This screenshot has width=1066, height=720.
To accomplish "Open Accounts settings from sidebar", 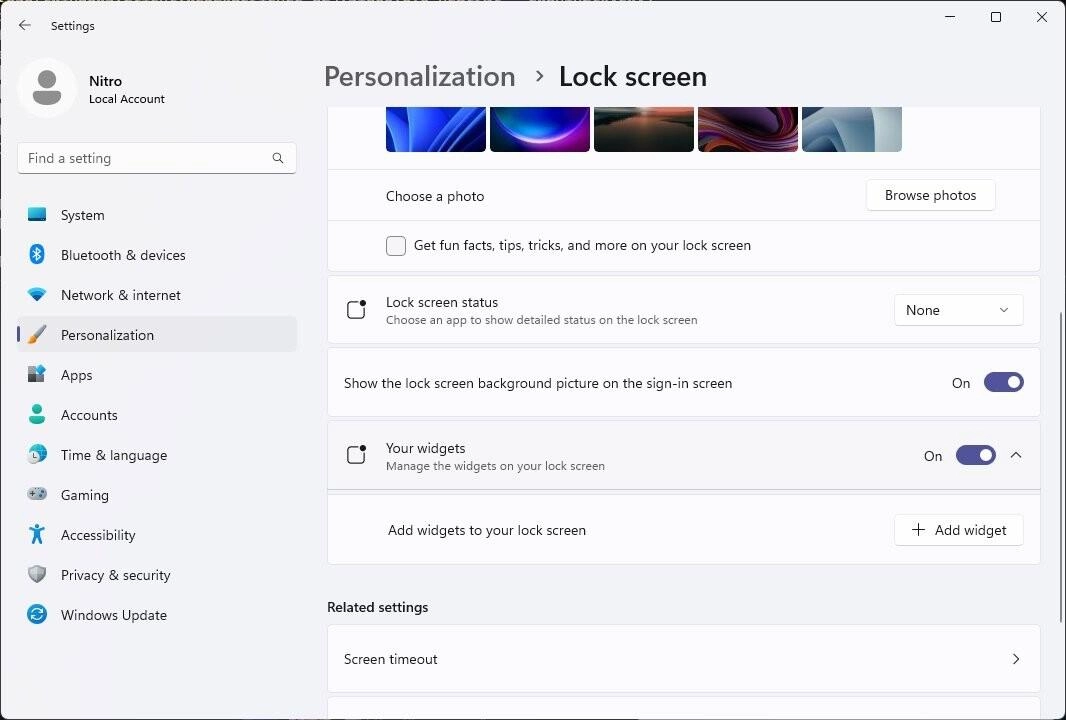I will point(89,415).
